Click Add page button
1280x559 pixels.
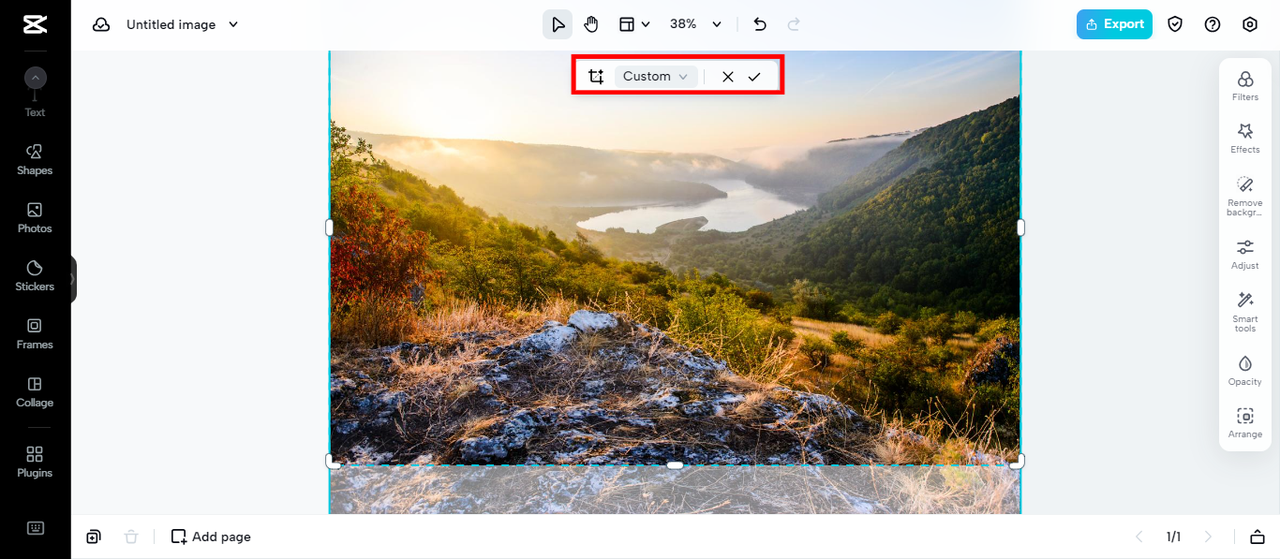tap(211, 537)
